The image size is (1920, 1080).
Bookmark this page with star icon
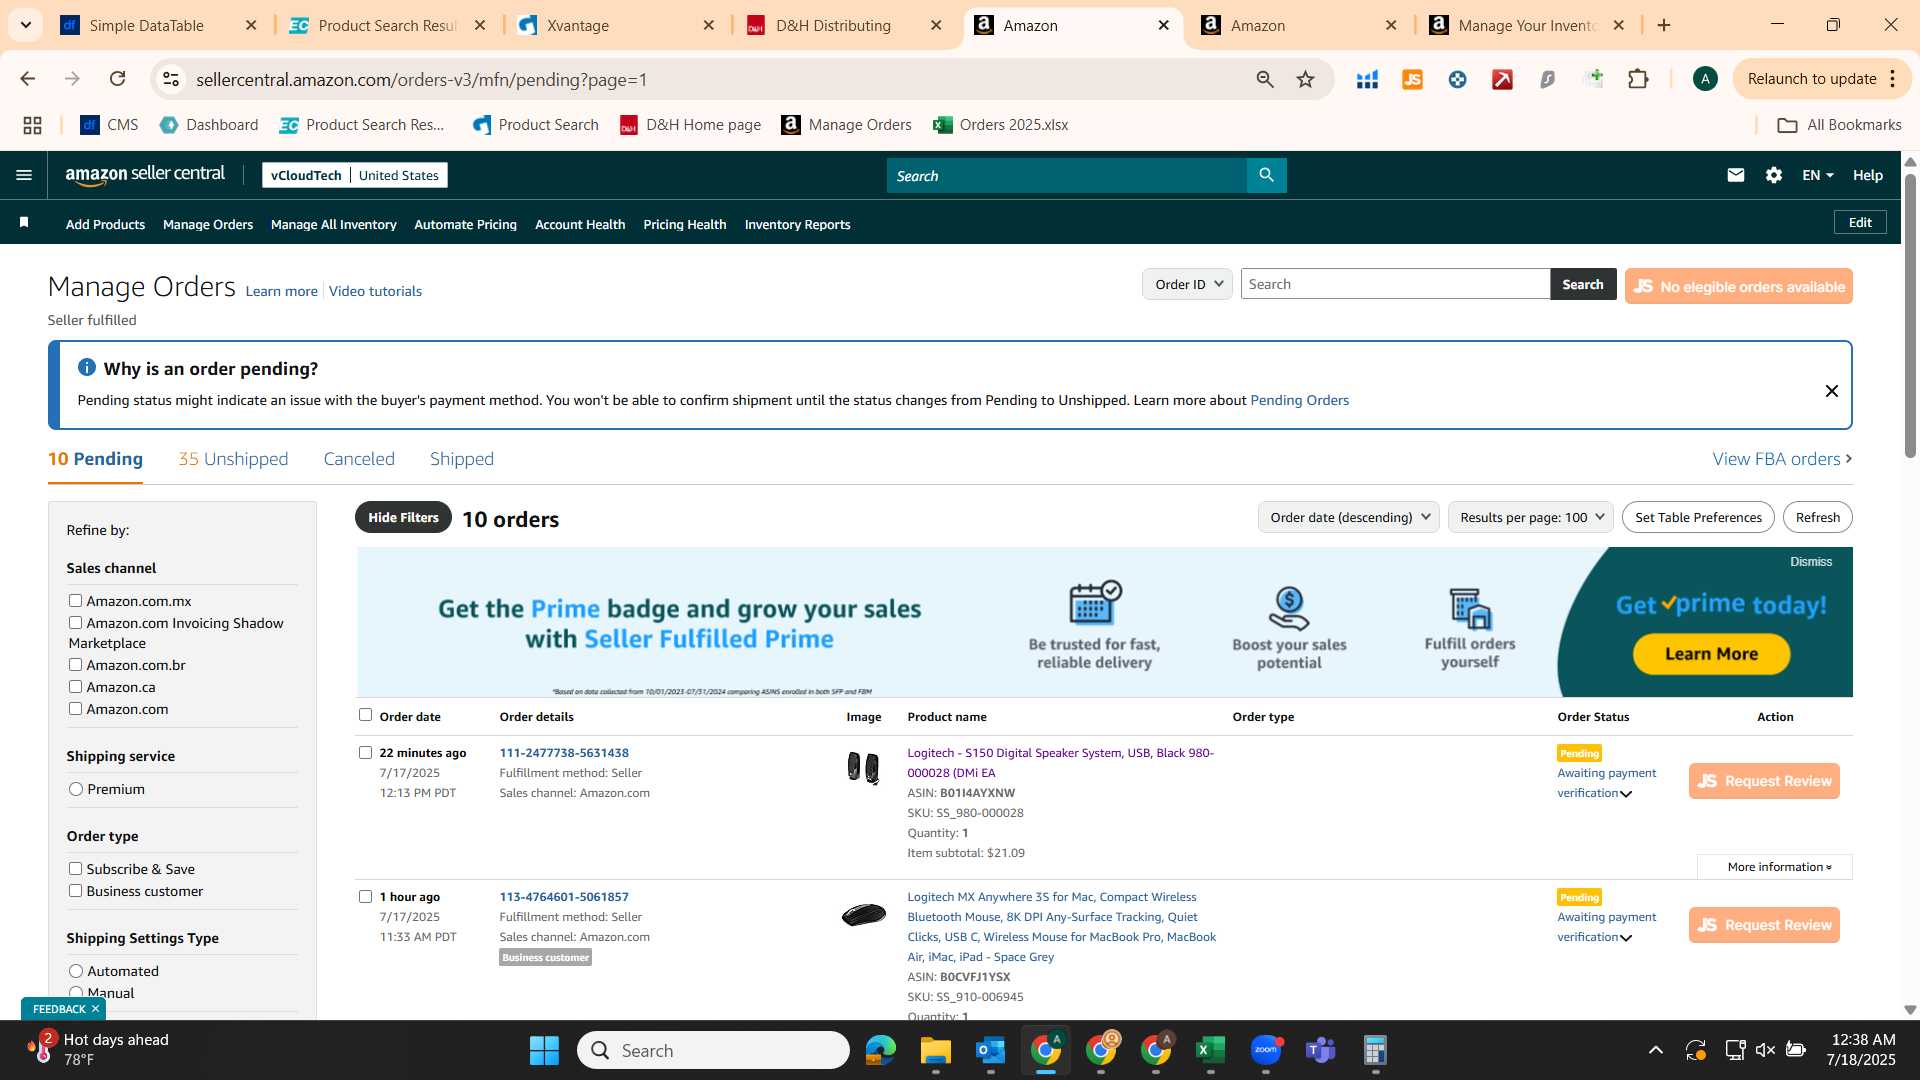click(x=1305, y=79)
